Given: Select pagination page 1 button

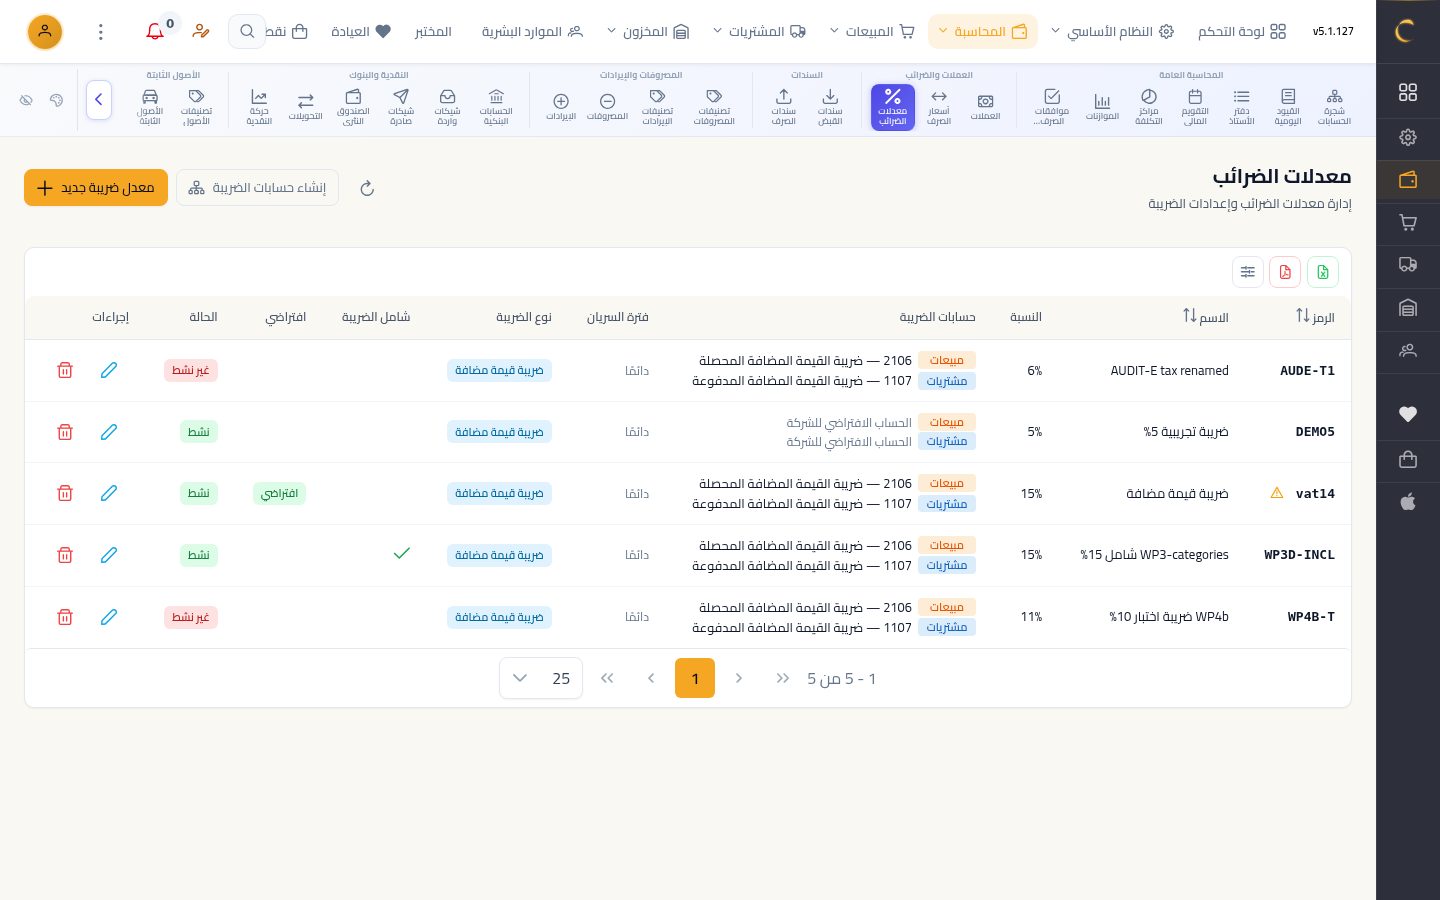Looking at the screenshot, I should tap(695, 678).
